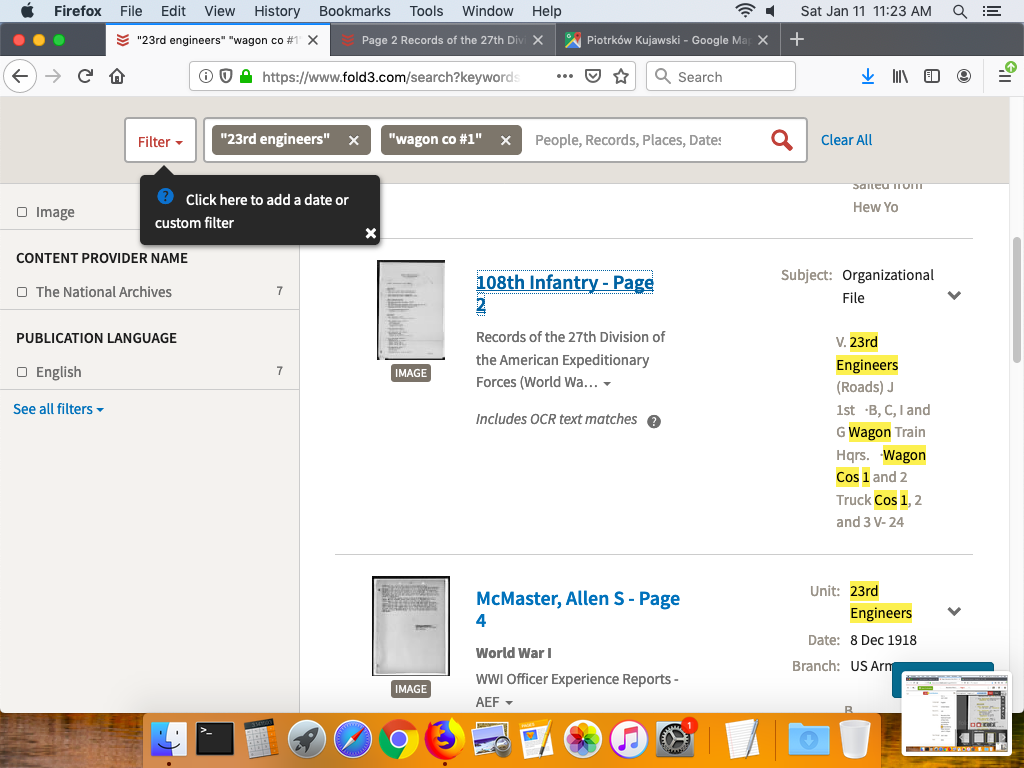Tick the English language checkbox
Screen dimensions: 1024x768
pos(22,372)
